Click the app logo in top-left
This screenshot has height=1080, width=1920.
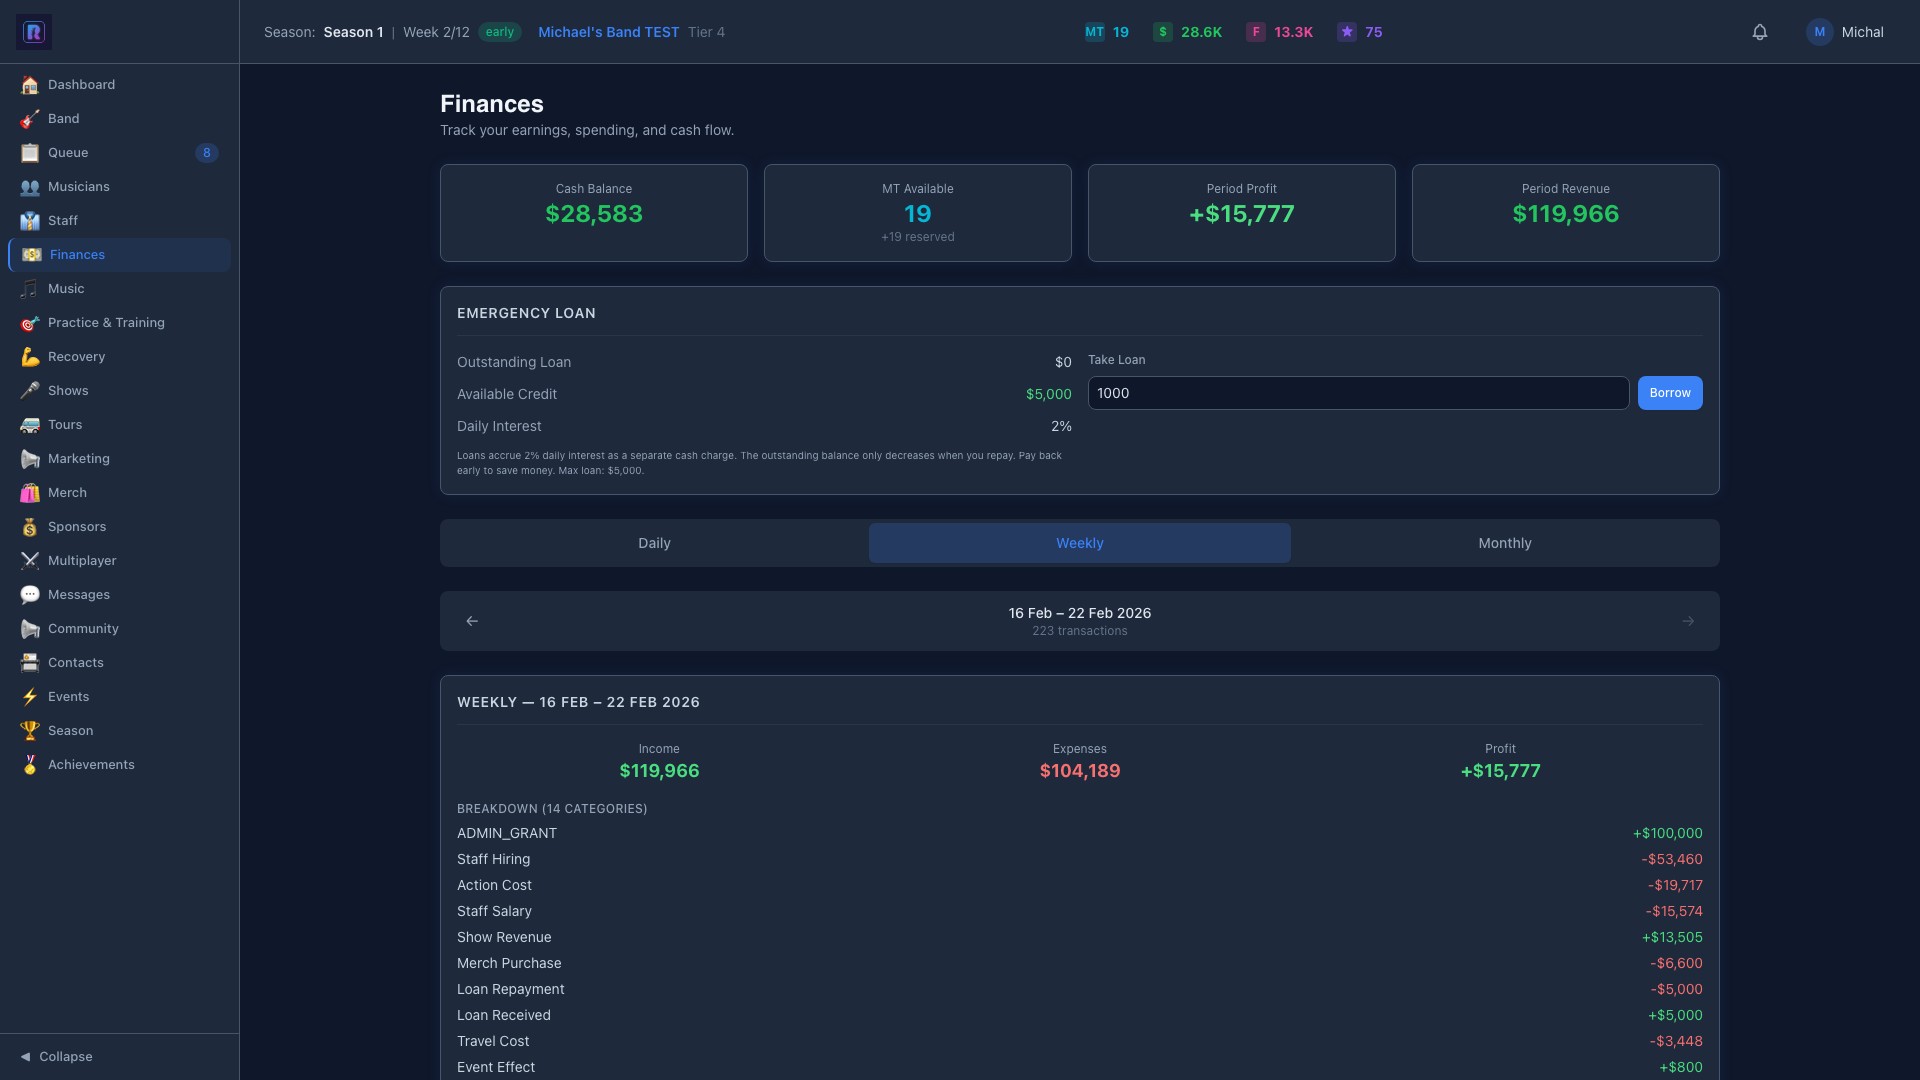click(x=34, y=32)
